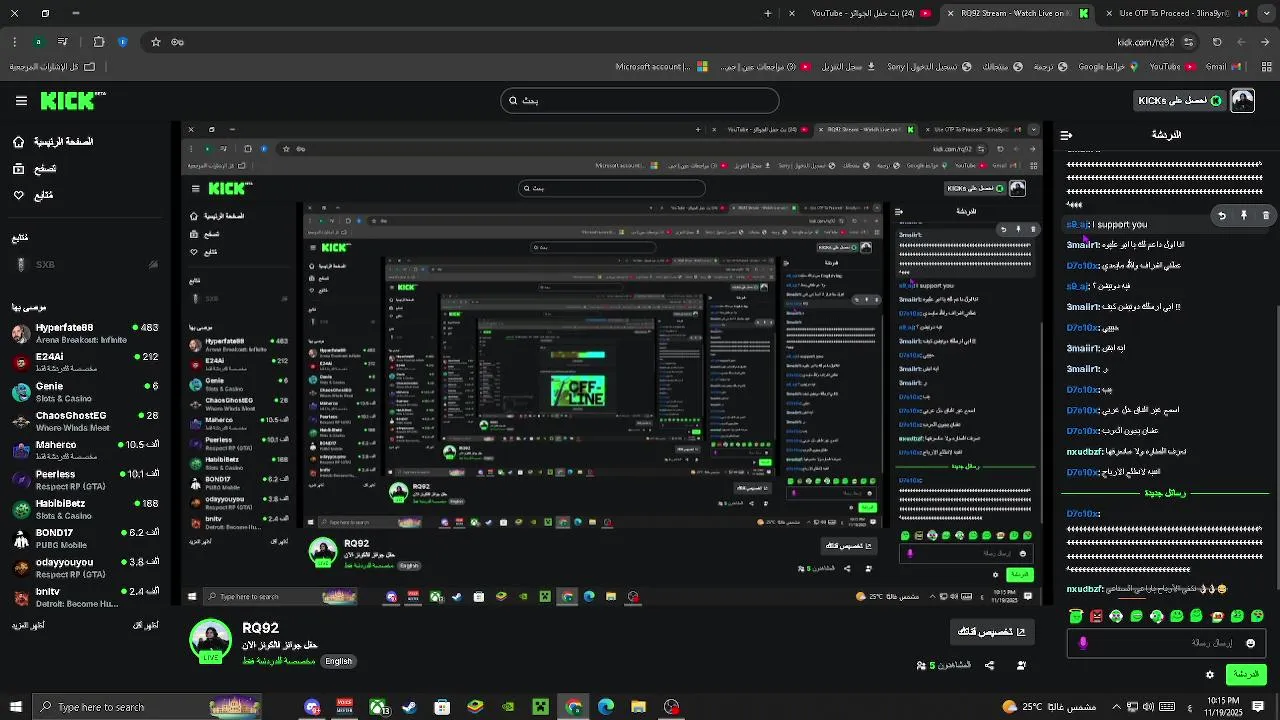Focus the send message chat input
1280x720 pixels.
pyautogui.click(x=1166, y=643)
